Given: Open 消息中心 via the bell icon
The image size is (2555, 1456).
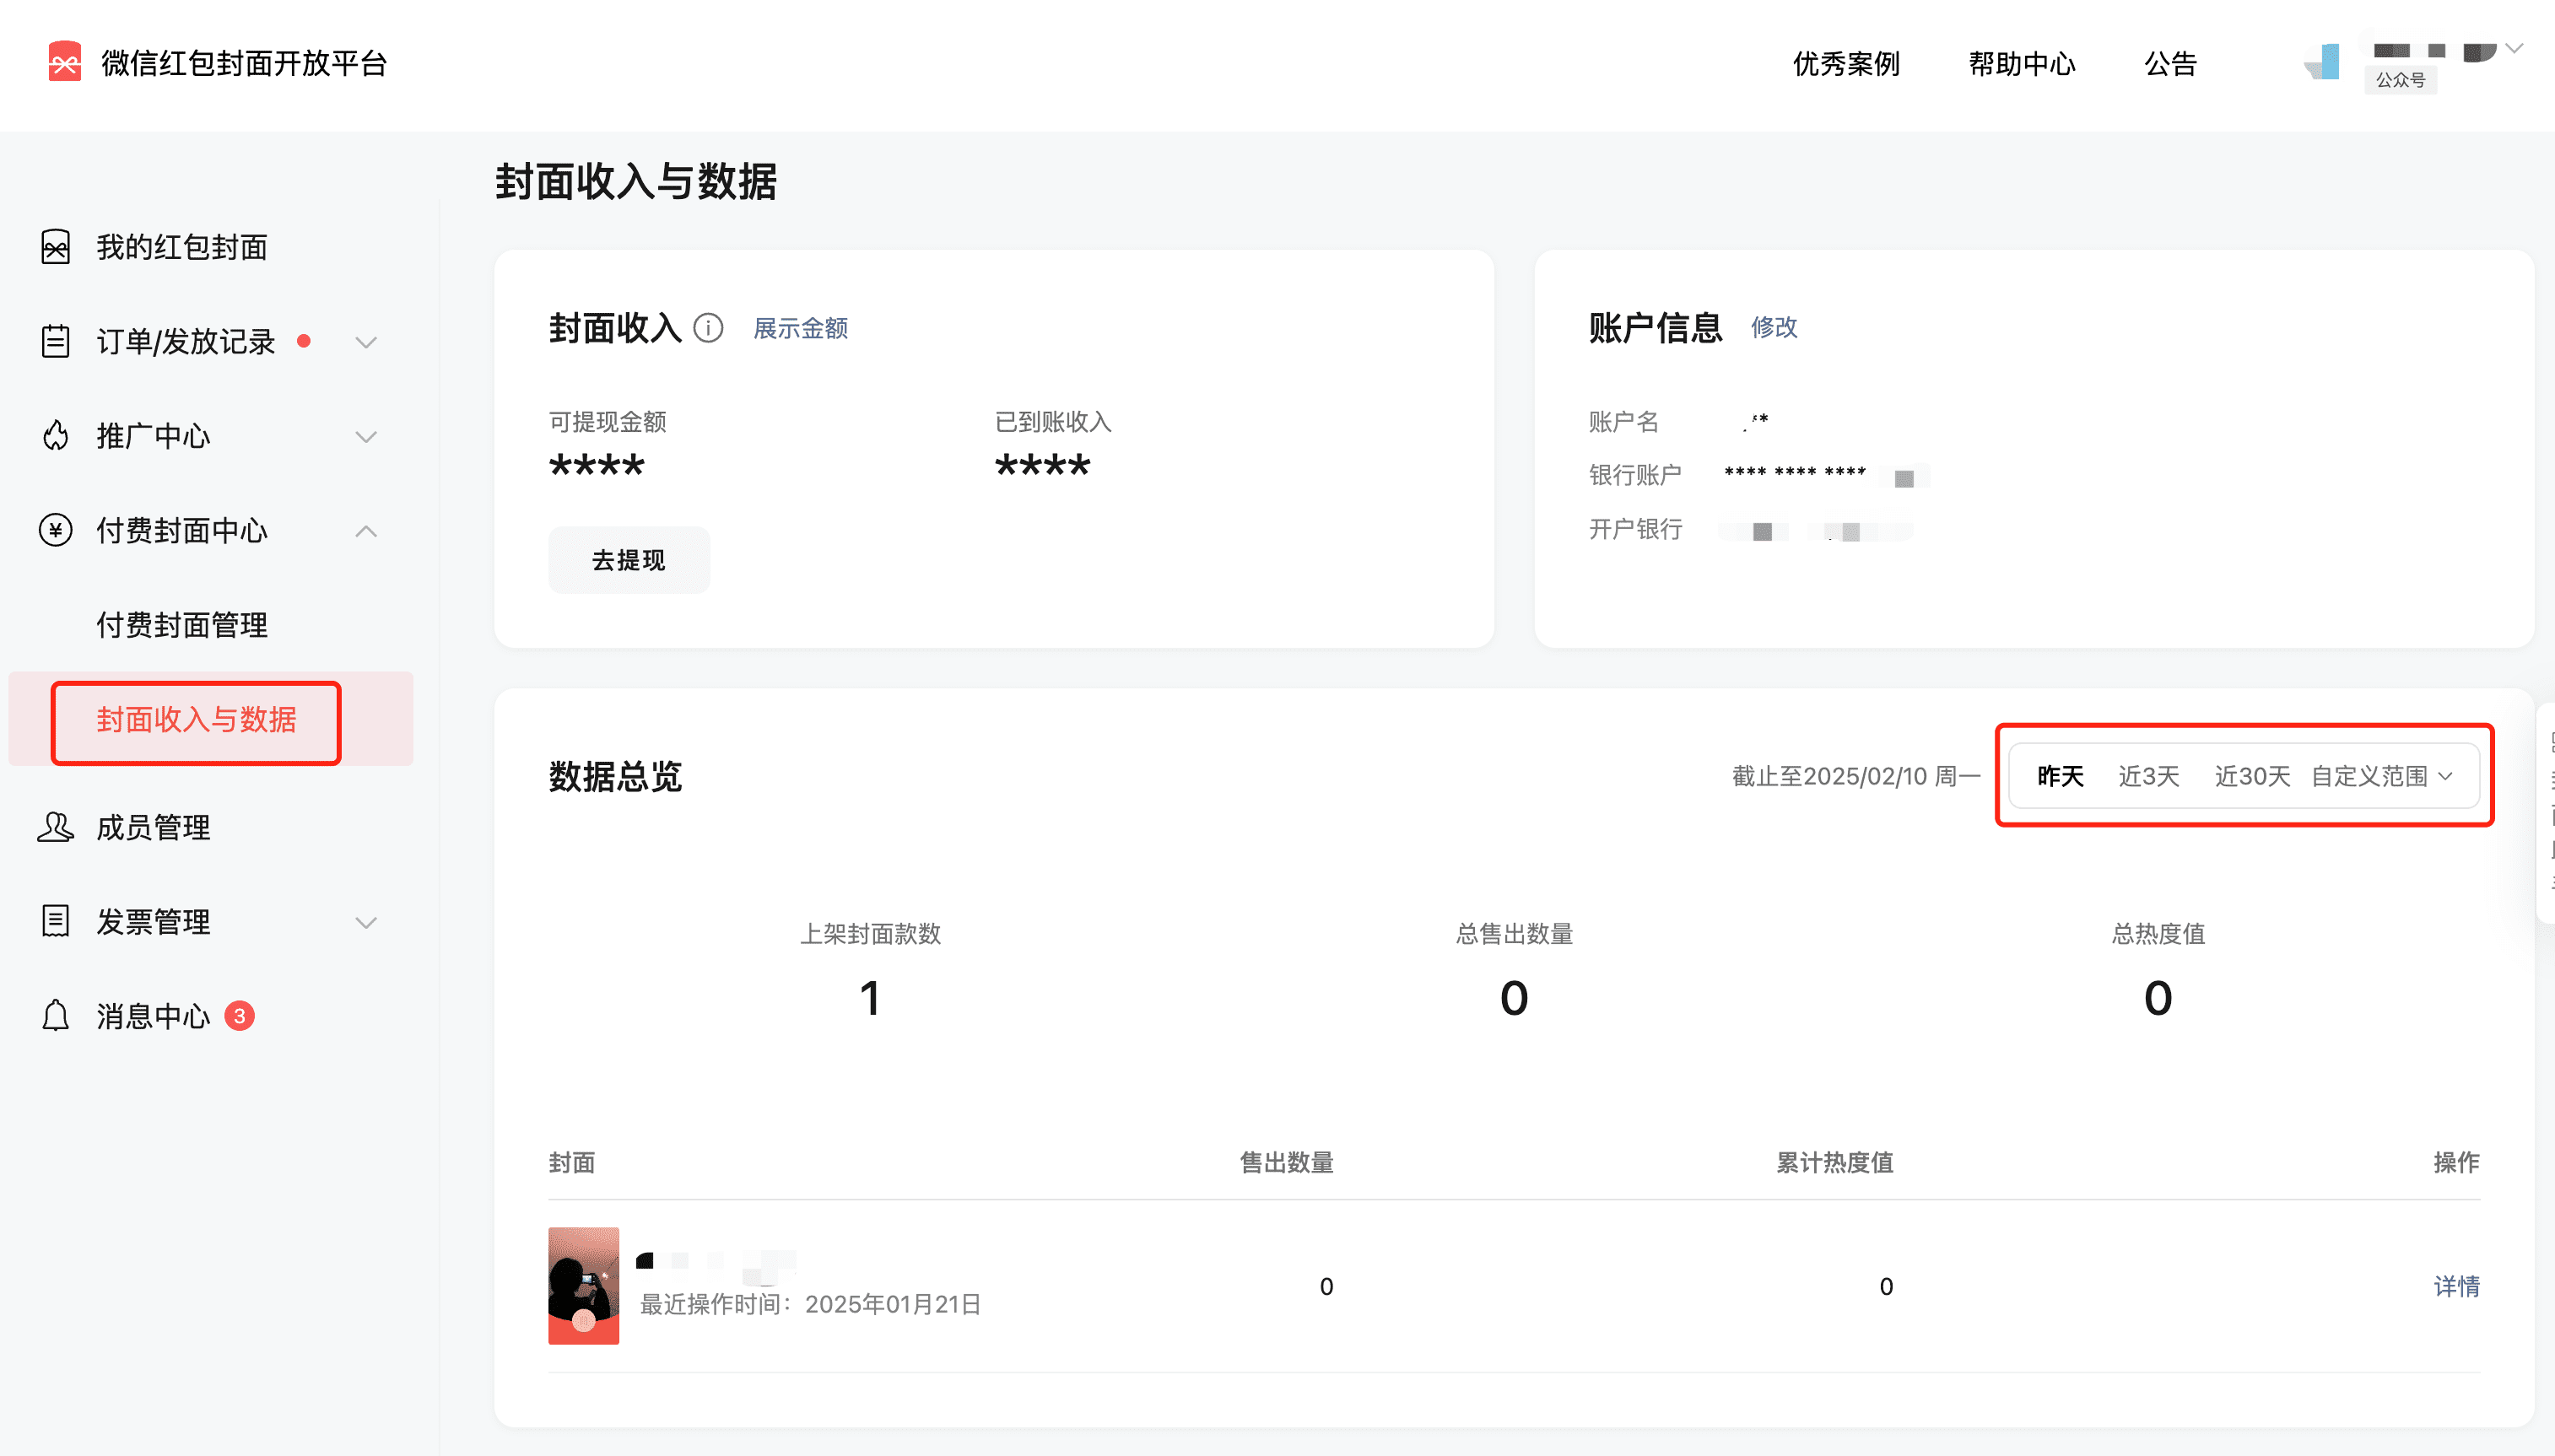Looking at the screenshot, I should (x=55, y=1015).
